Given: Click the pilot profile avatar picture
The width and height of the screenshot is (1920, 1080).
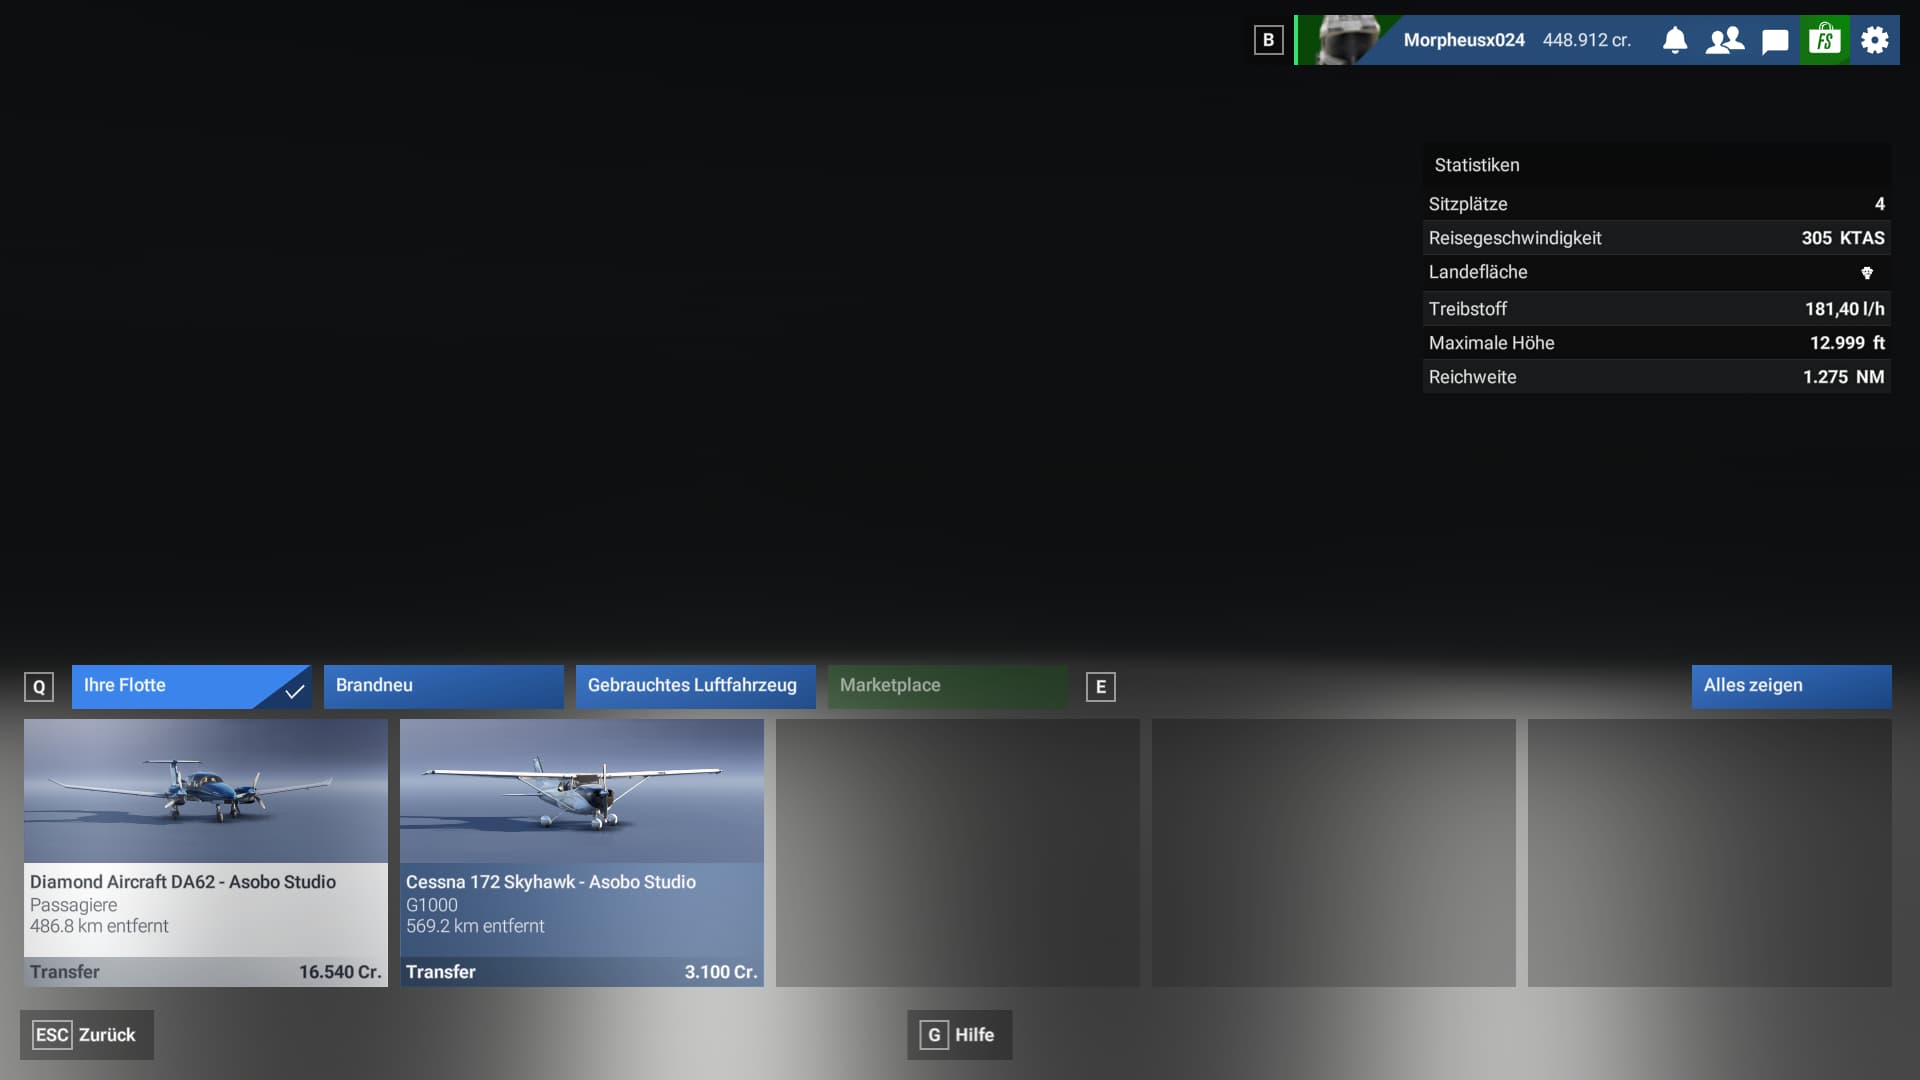Looking at the screenshot, I should click(x=1347, y=40).
